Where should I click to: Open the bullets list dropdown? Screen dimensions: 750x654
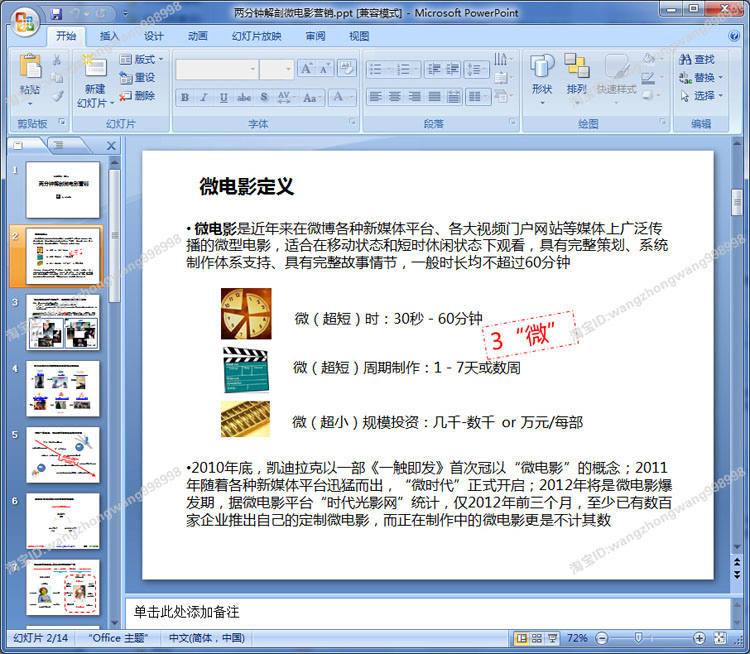tap(380, 69)
